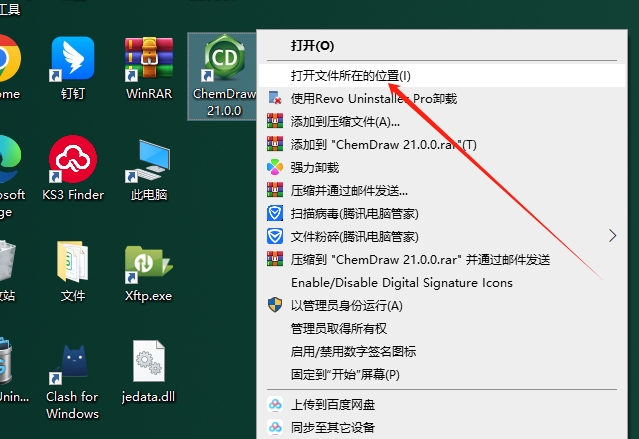Select the KS3 Finder desktop shortcut

(x=73, y=168)
